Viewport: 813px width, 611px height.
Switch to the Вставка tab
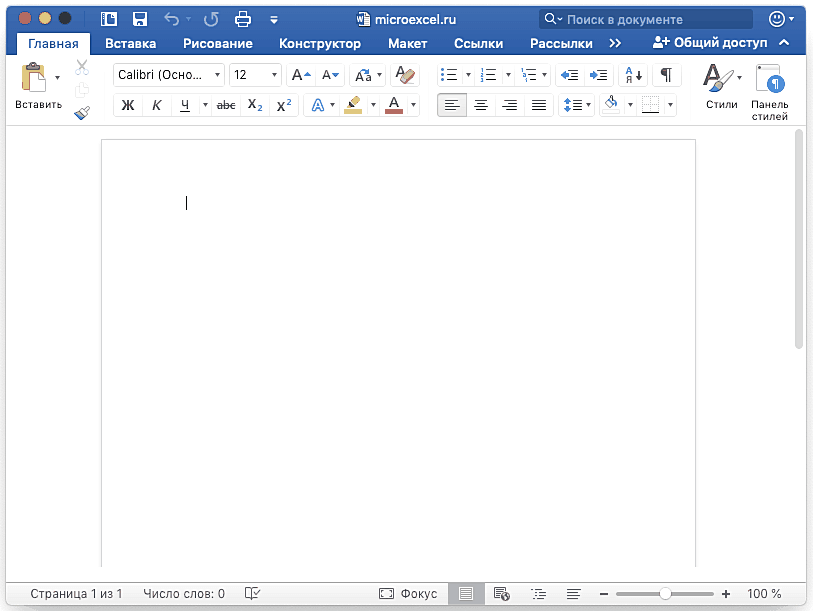pyautogui.click(x=130, y=43)
